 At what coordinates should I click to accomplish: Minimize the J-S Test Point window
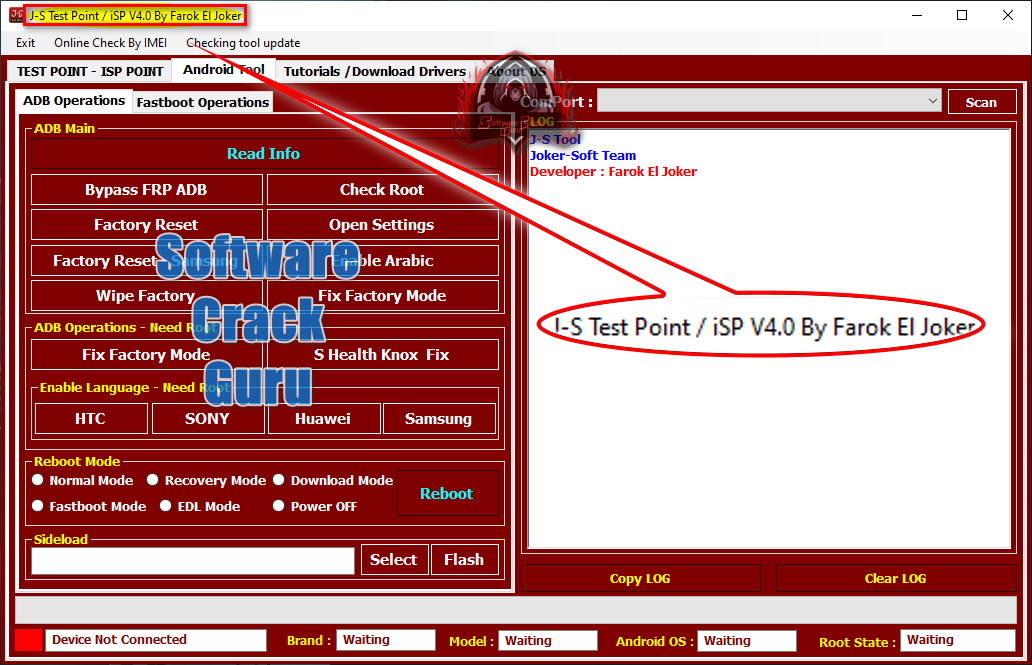[x=917, y=15]
